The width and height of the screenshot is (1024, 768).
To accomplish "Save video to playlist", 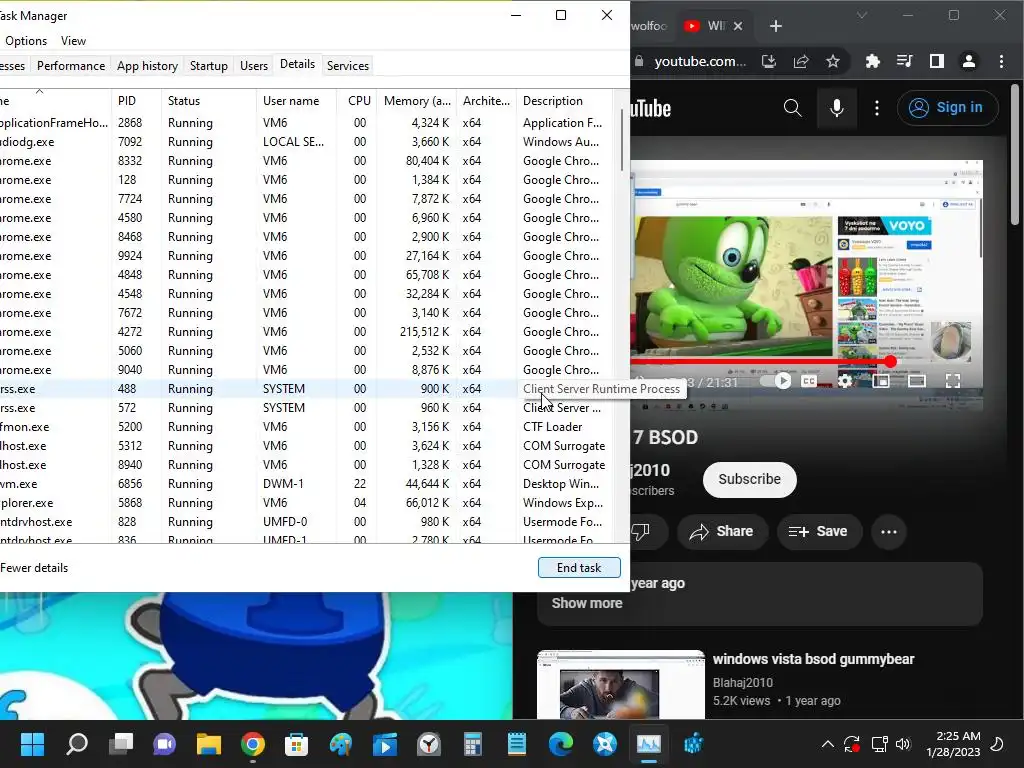I will (818, 532).
